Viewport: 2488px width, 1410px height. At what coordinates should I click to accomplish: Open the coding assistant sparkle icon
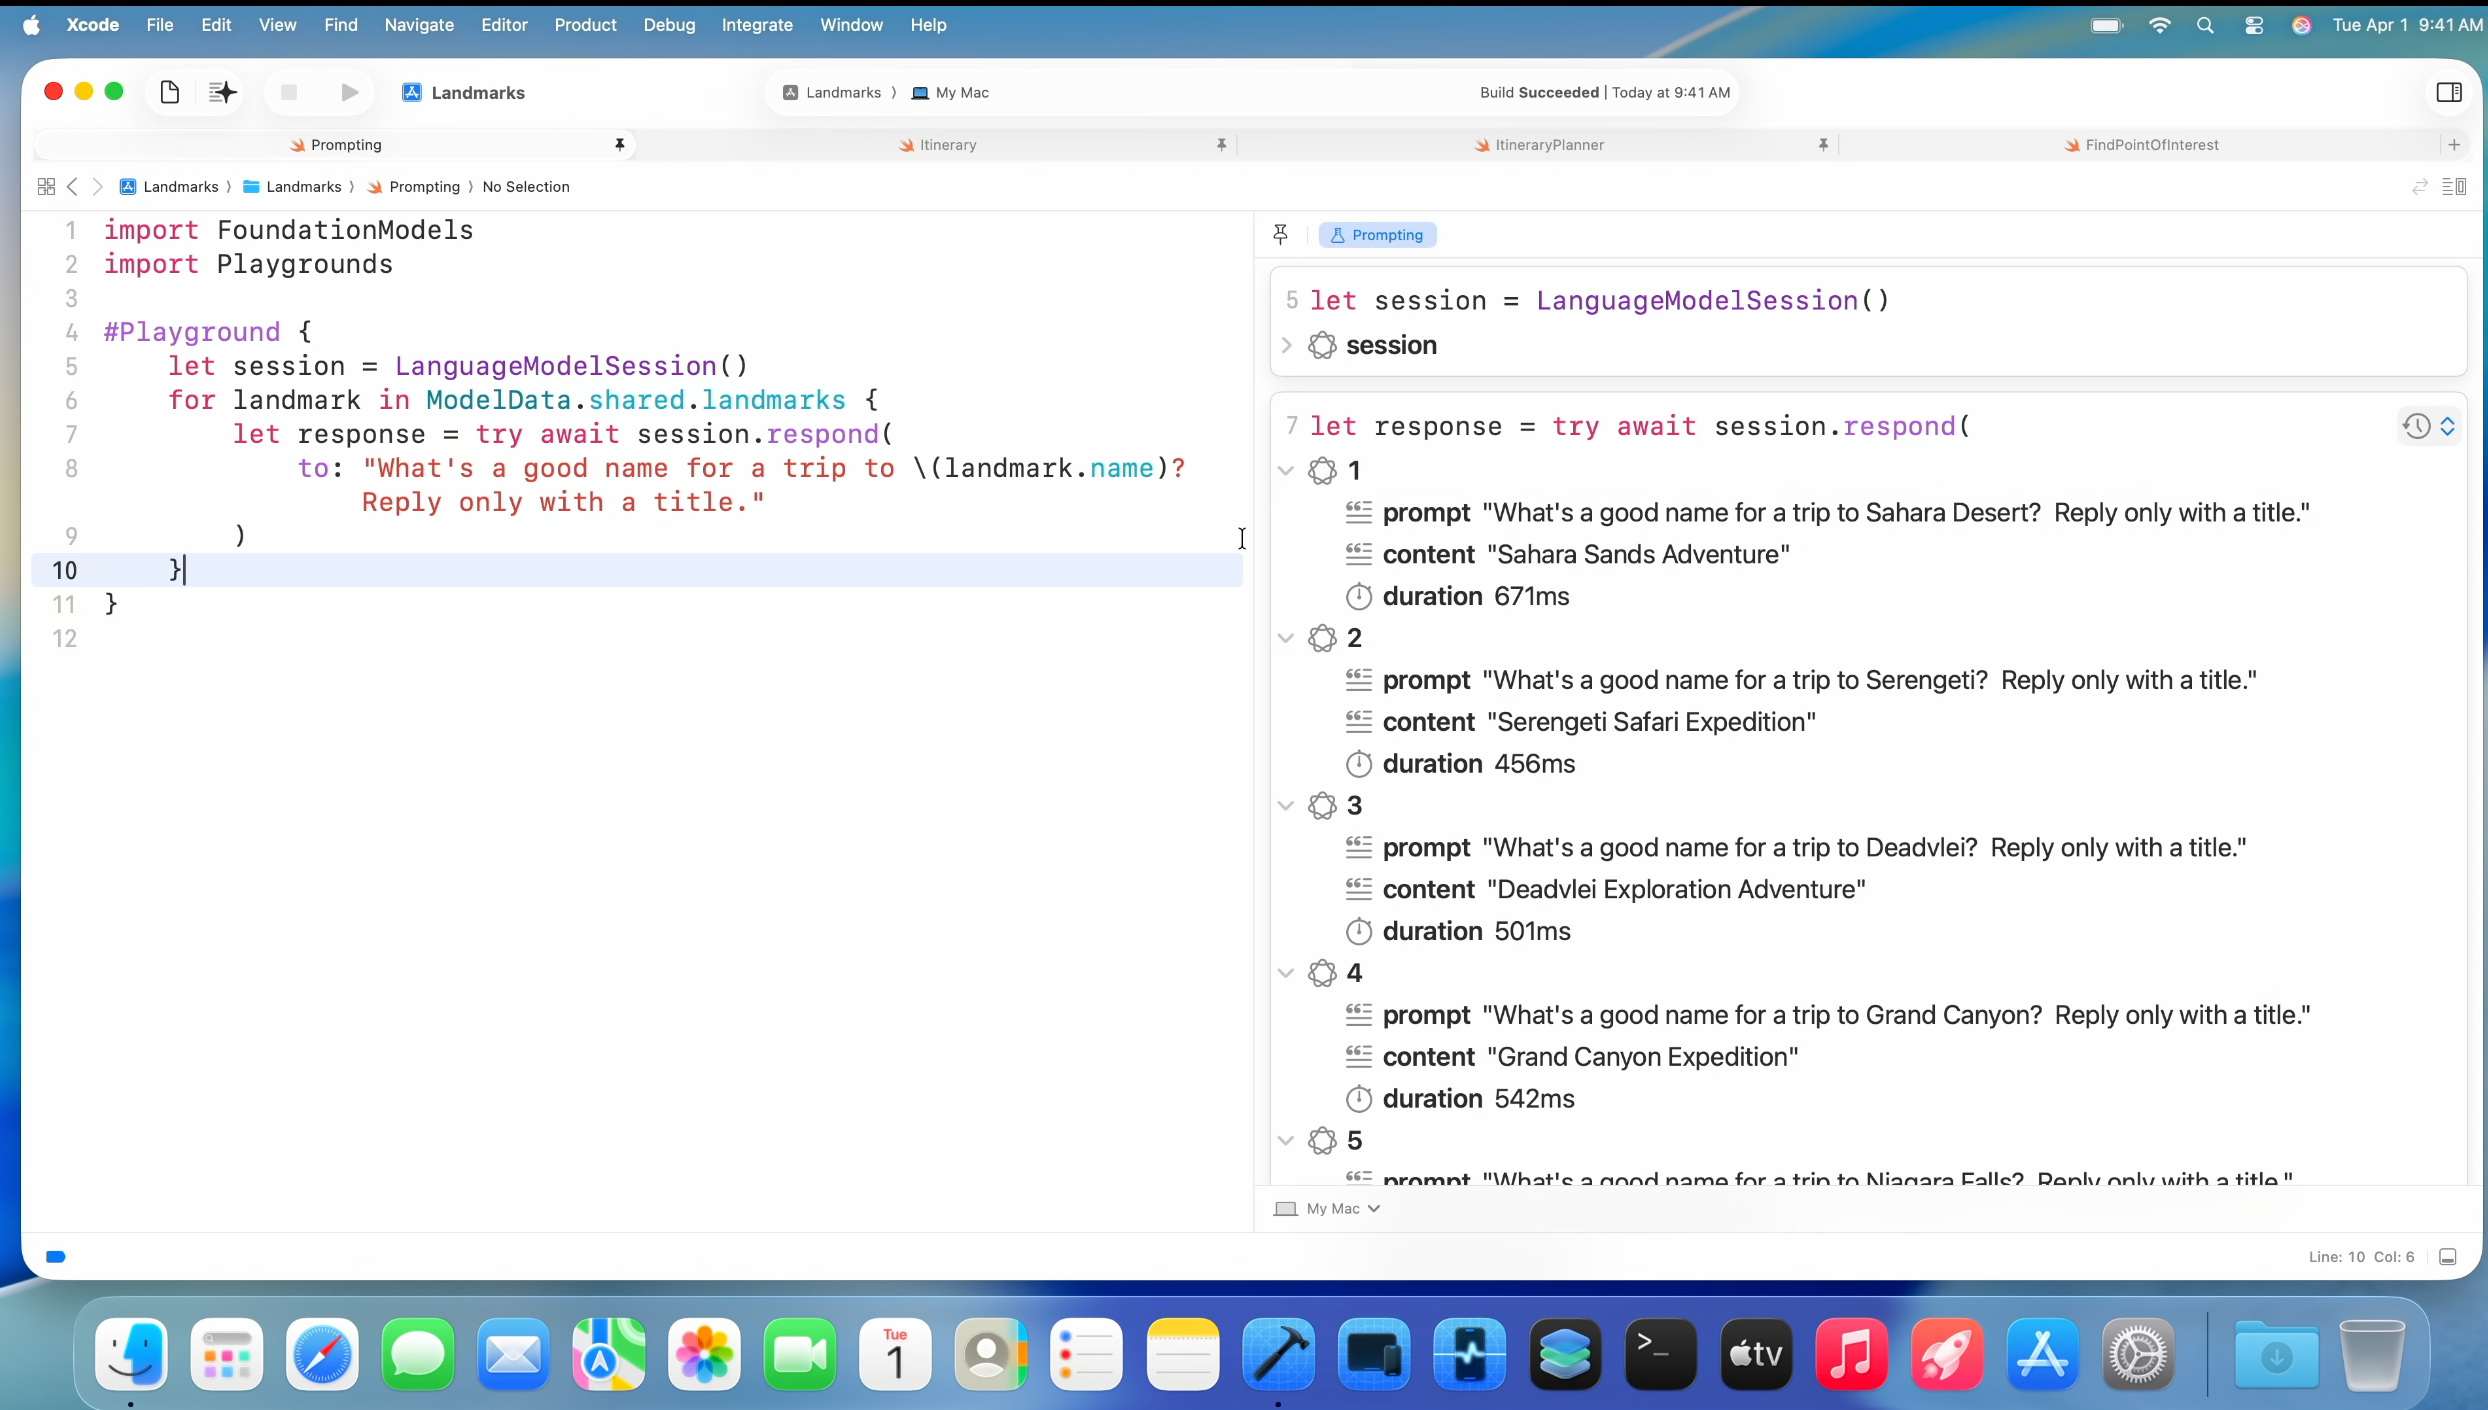click(222, 92)
